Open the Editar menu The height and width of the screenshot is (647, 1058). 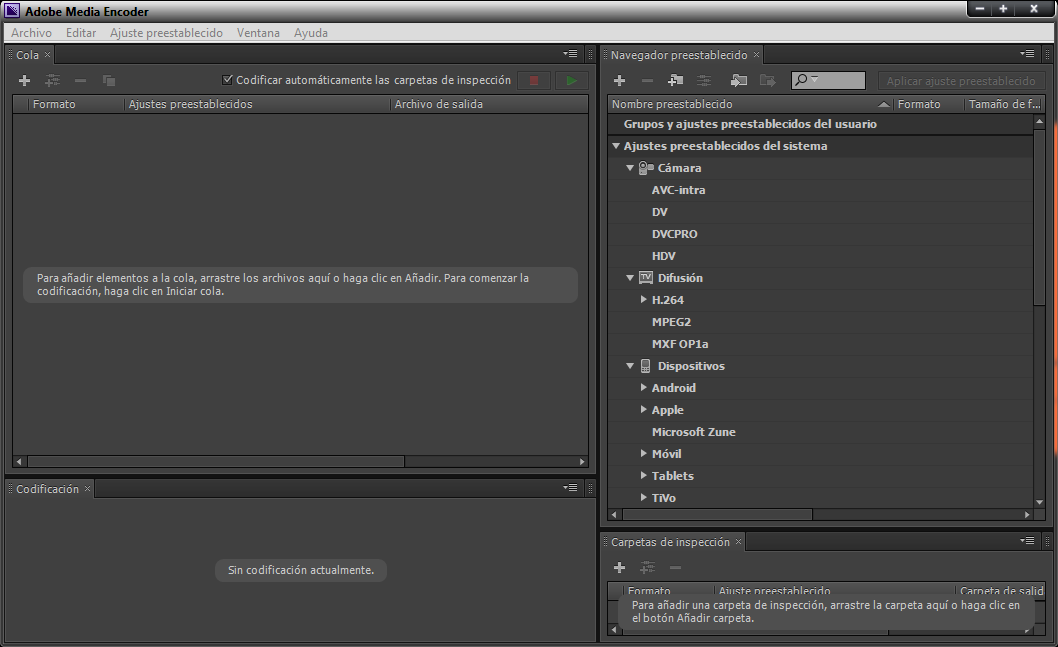click(81, 32)
